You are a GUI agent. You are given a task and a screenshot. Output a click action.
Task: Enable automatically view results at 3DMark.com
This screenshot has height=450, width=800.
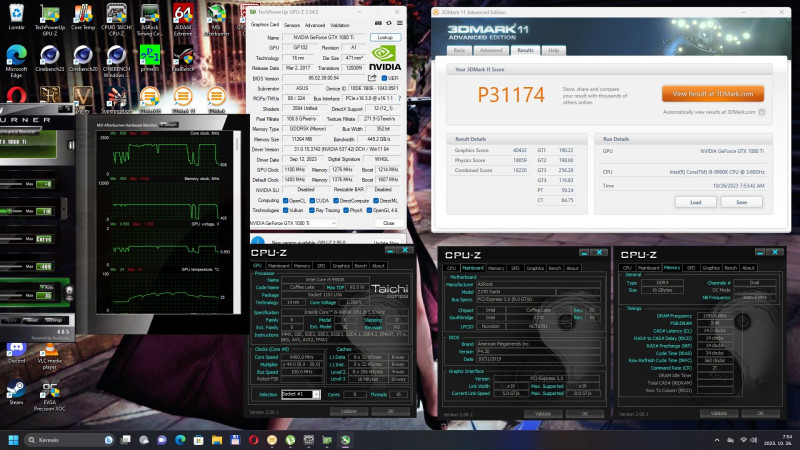[x=762, y=112]
